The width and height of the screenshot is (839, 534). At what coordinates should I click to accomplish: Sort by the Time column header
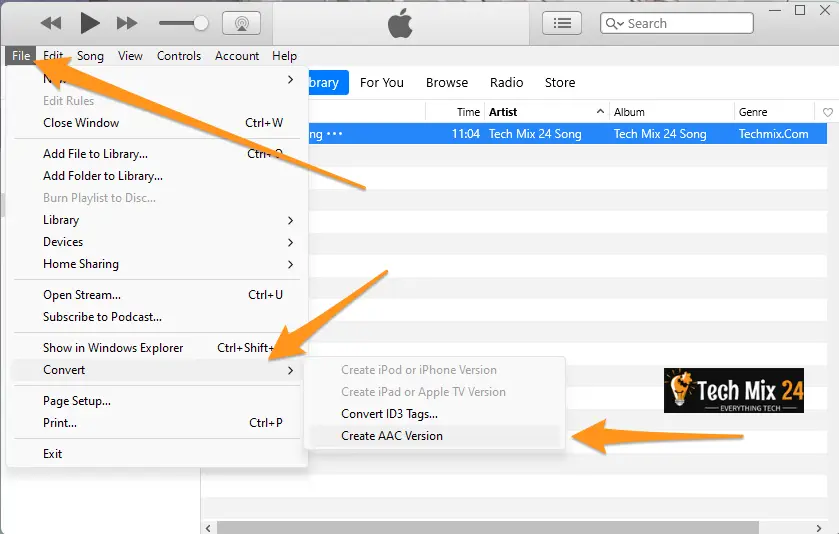click(468, 112)
